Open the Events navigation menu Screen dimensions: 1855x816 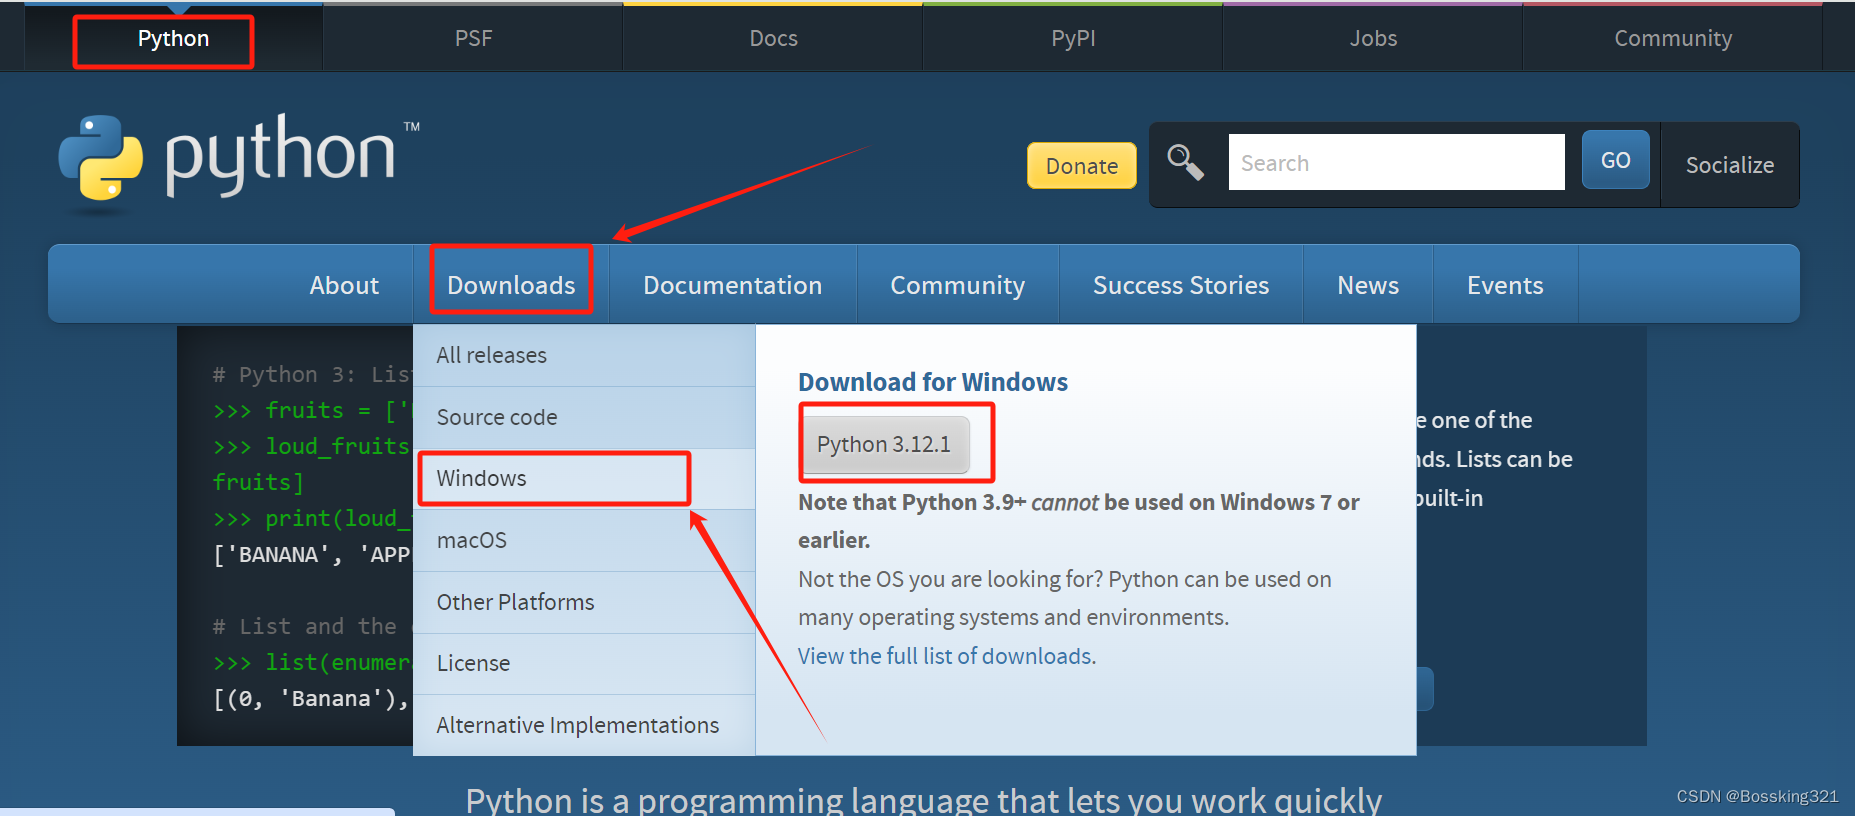point(1505,285)
